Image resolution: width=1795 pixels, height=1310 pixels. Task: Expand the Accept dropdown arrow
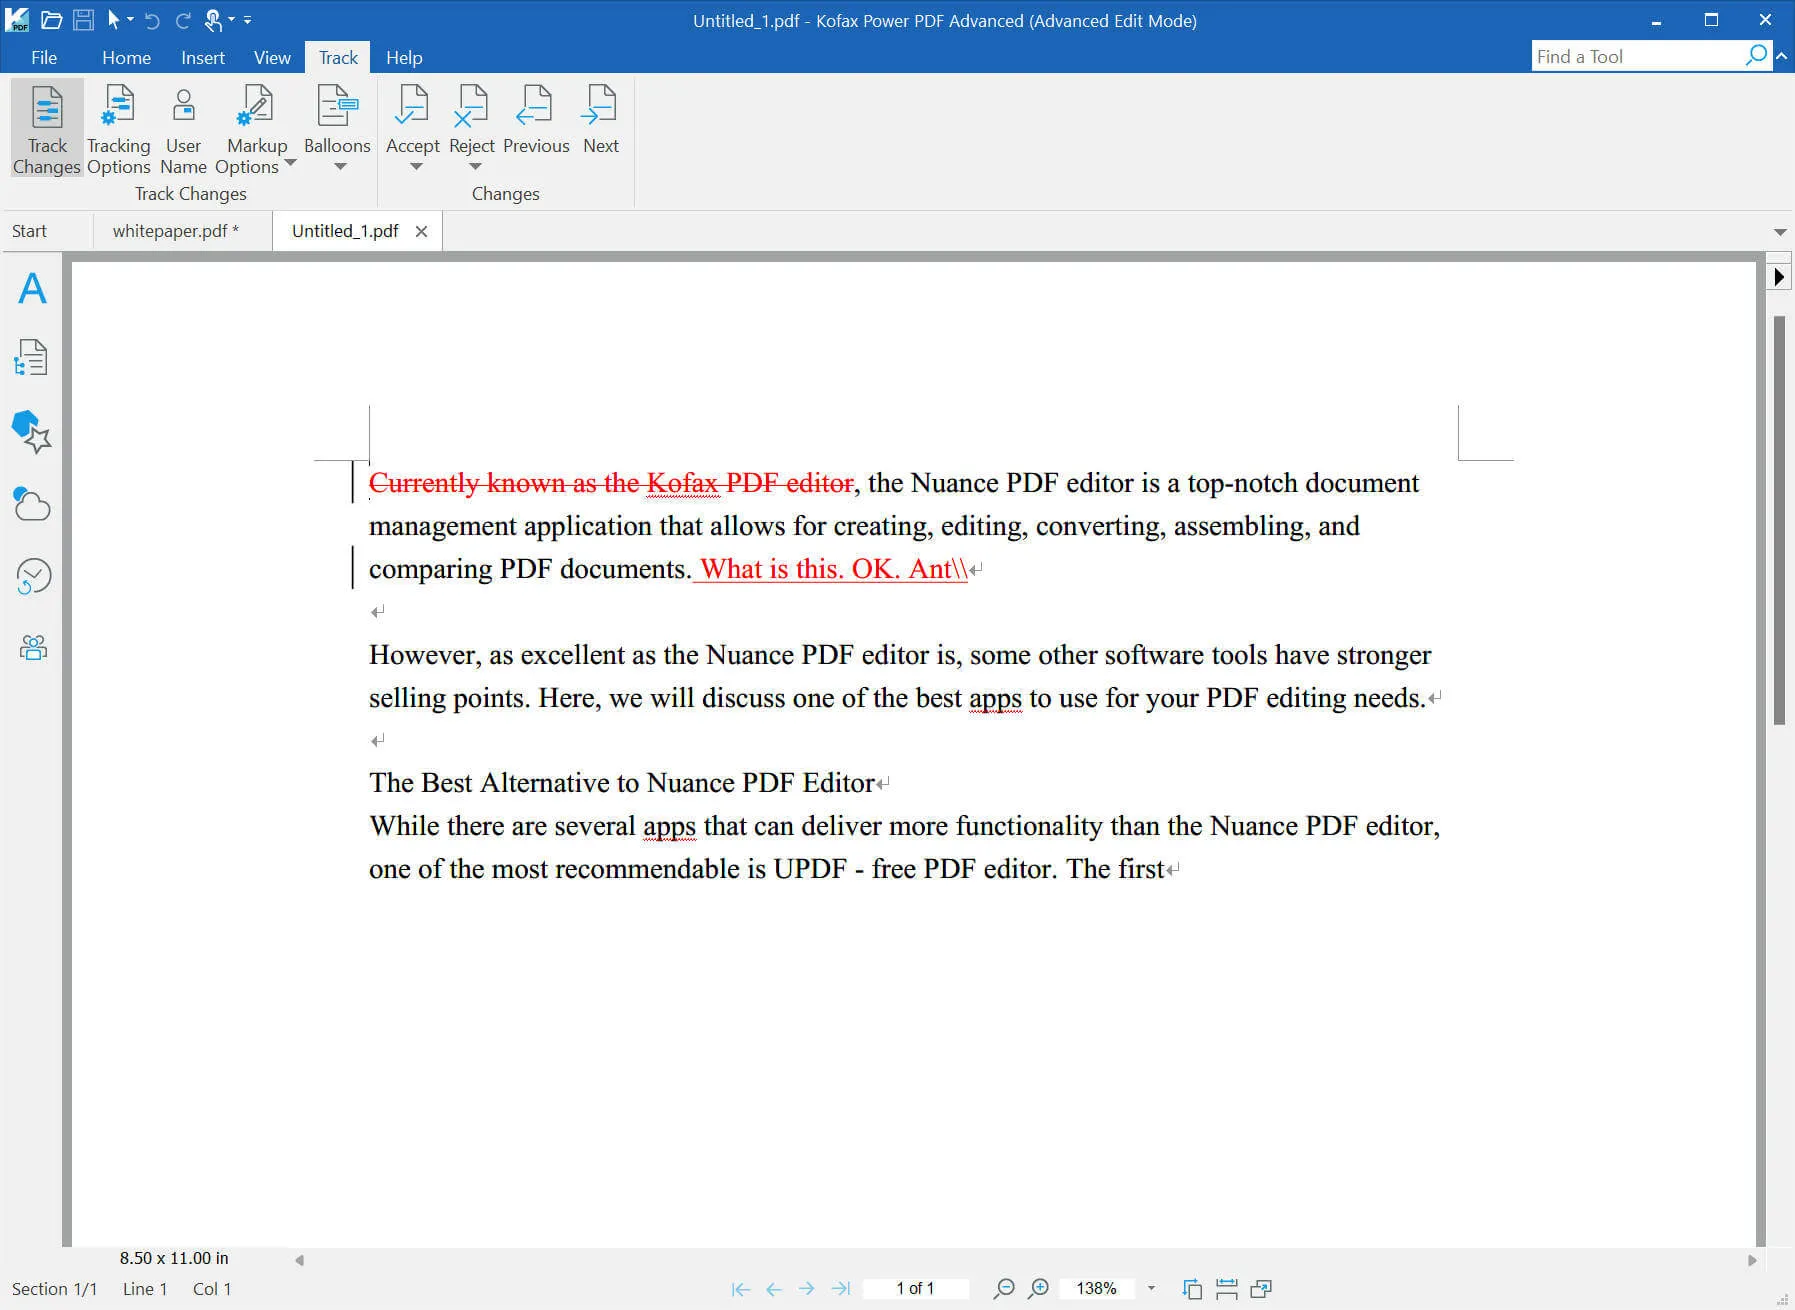pos(416,167)
